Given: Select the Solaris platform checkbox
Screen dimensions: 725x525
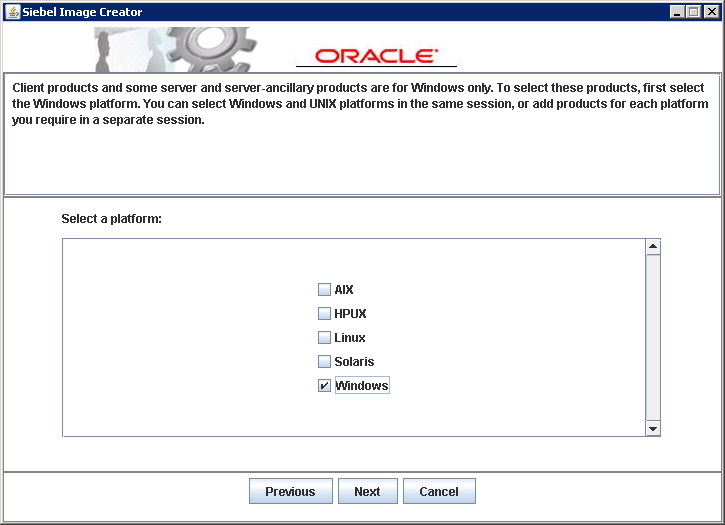Looking at the screenshot, I should 324,361.
